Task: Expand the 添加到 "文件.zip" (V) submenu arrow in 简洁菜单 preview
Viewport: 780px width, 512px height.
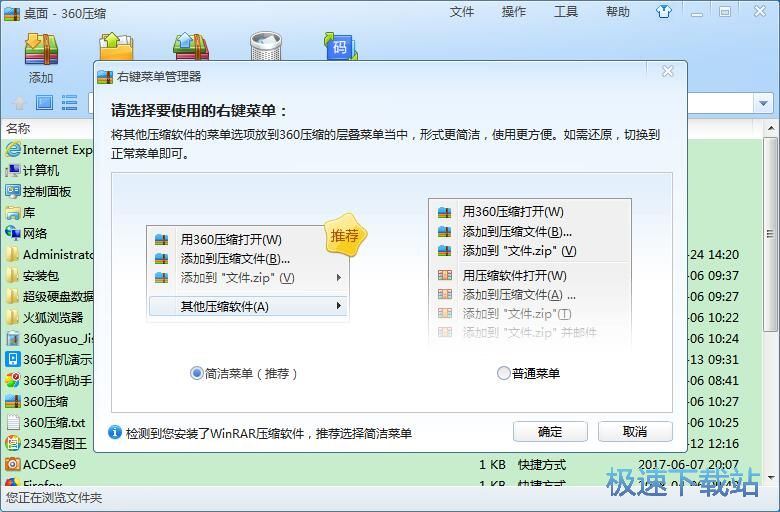Action: [x=339, y=277]
